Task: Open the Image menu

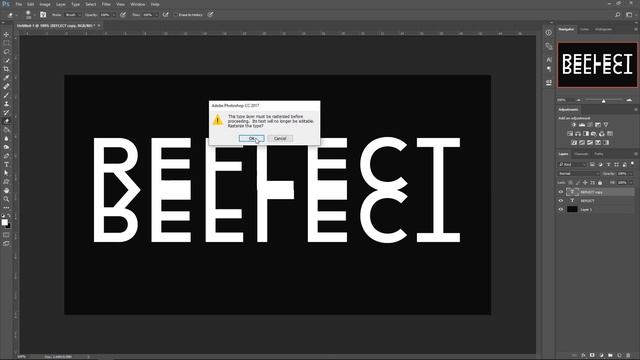Action: [45, 4]
